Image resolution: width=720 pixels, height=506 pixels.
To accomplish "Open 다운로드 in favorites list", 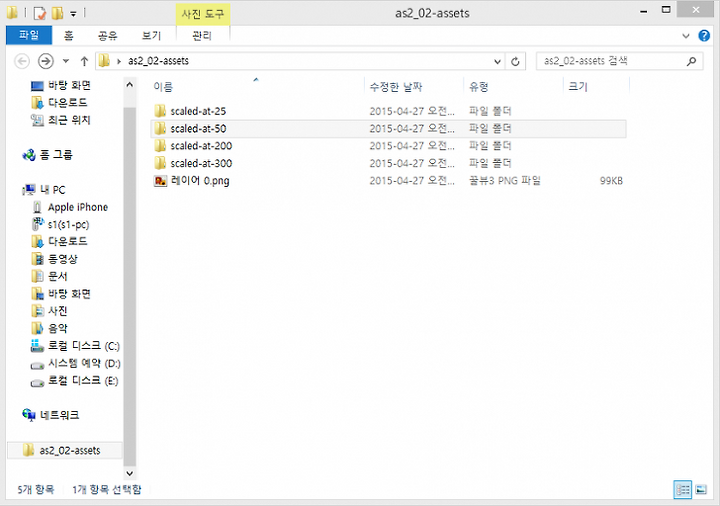I will [x=68, y=103].
